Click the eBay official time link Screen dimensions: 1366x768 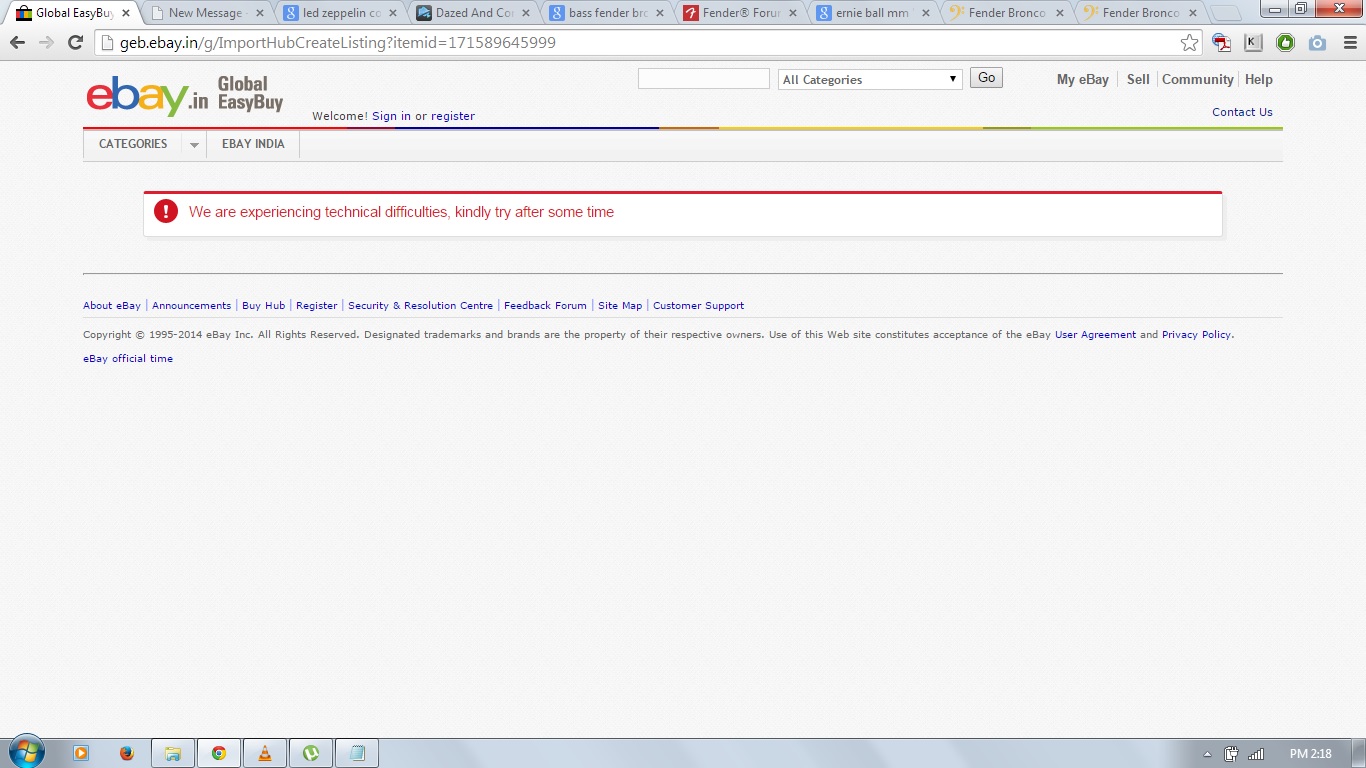click(x=128, y=359)
